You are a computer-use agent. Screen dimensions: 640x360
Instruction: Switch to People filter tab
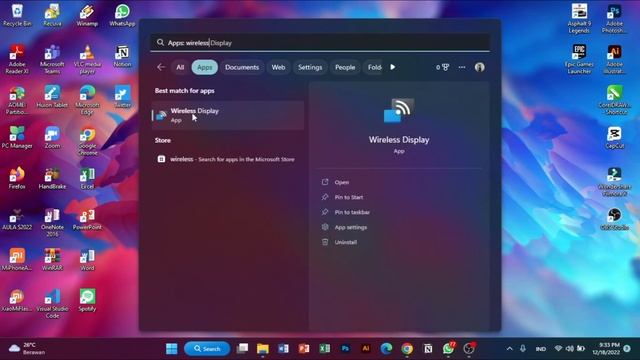click(x=345, y=67)
